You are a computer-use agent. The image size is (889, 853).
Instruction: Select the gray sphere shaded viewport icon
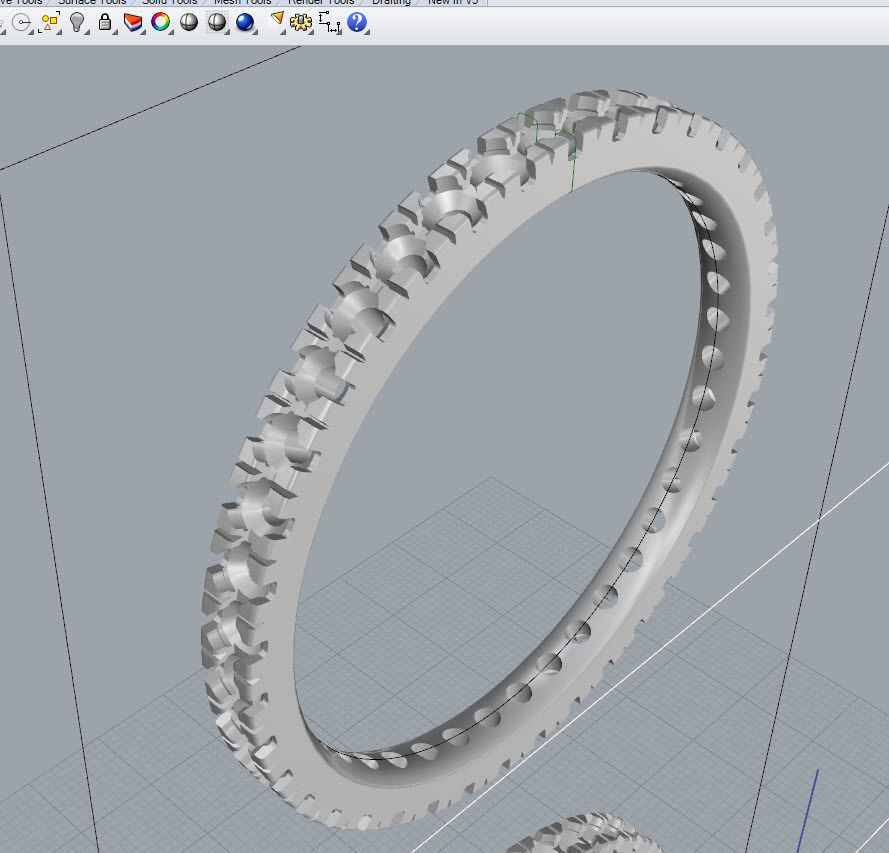[189, 22]
